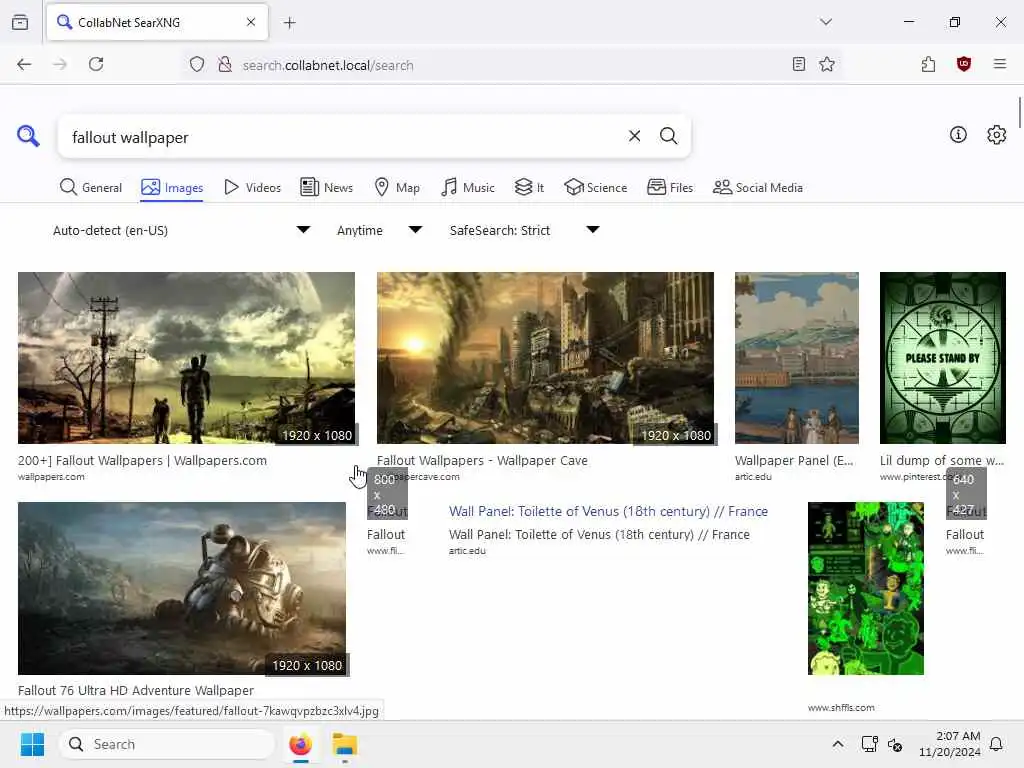Click the insecure connection padlock icon
The height and width of the screenshot is (768, 1024).
coord(225,65)
